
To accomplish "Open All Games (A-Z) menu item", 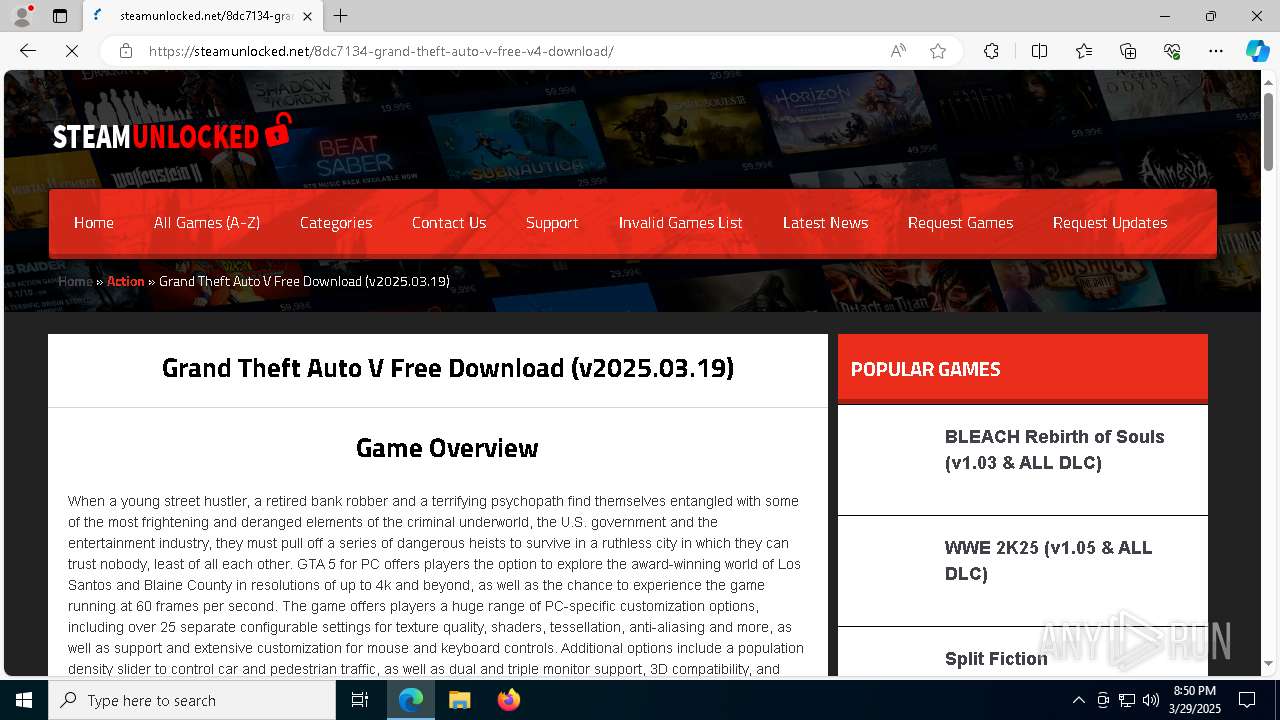I will tap(207, 223).
